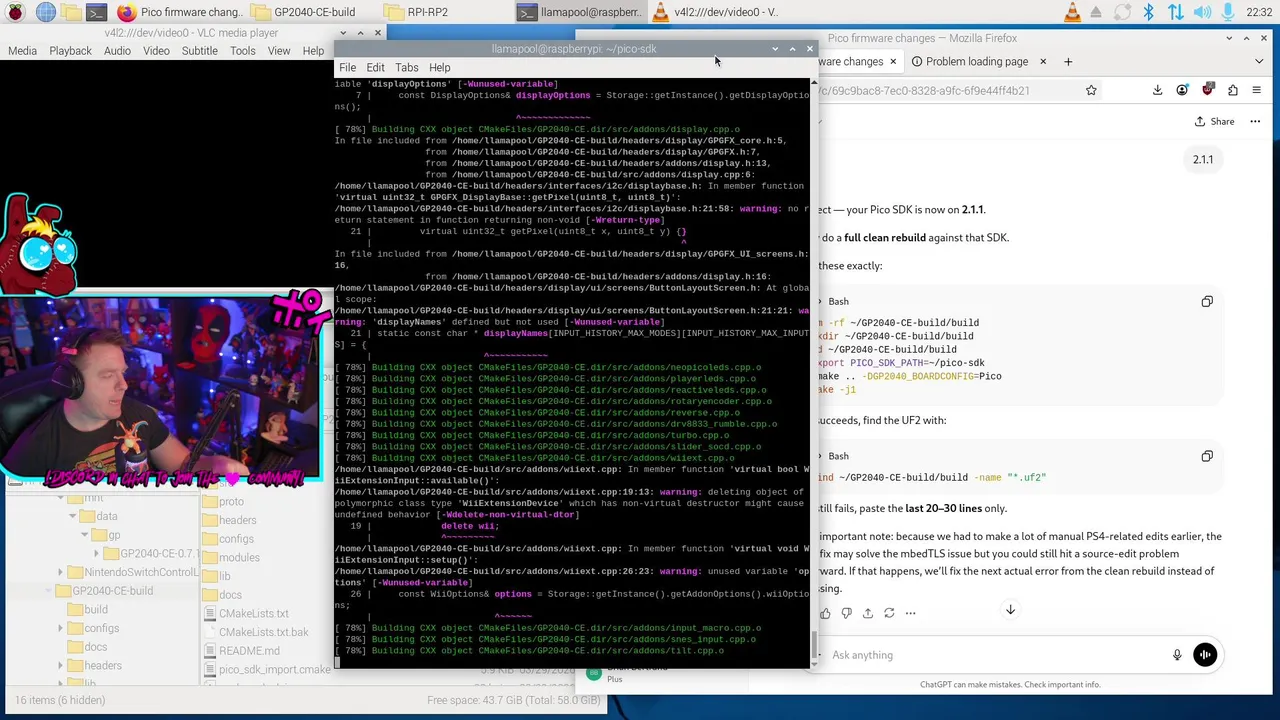The height and width of the screenshot is (720, 1280).
Task: Close the Pico firmware changes tab
Action: (x=891, y=61)
